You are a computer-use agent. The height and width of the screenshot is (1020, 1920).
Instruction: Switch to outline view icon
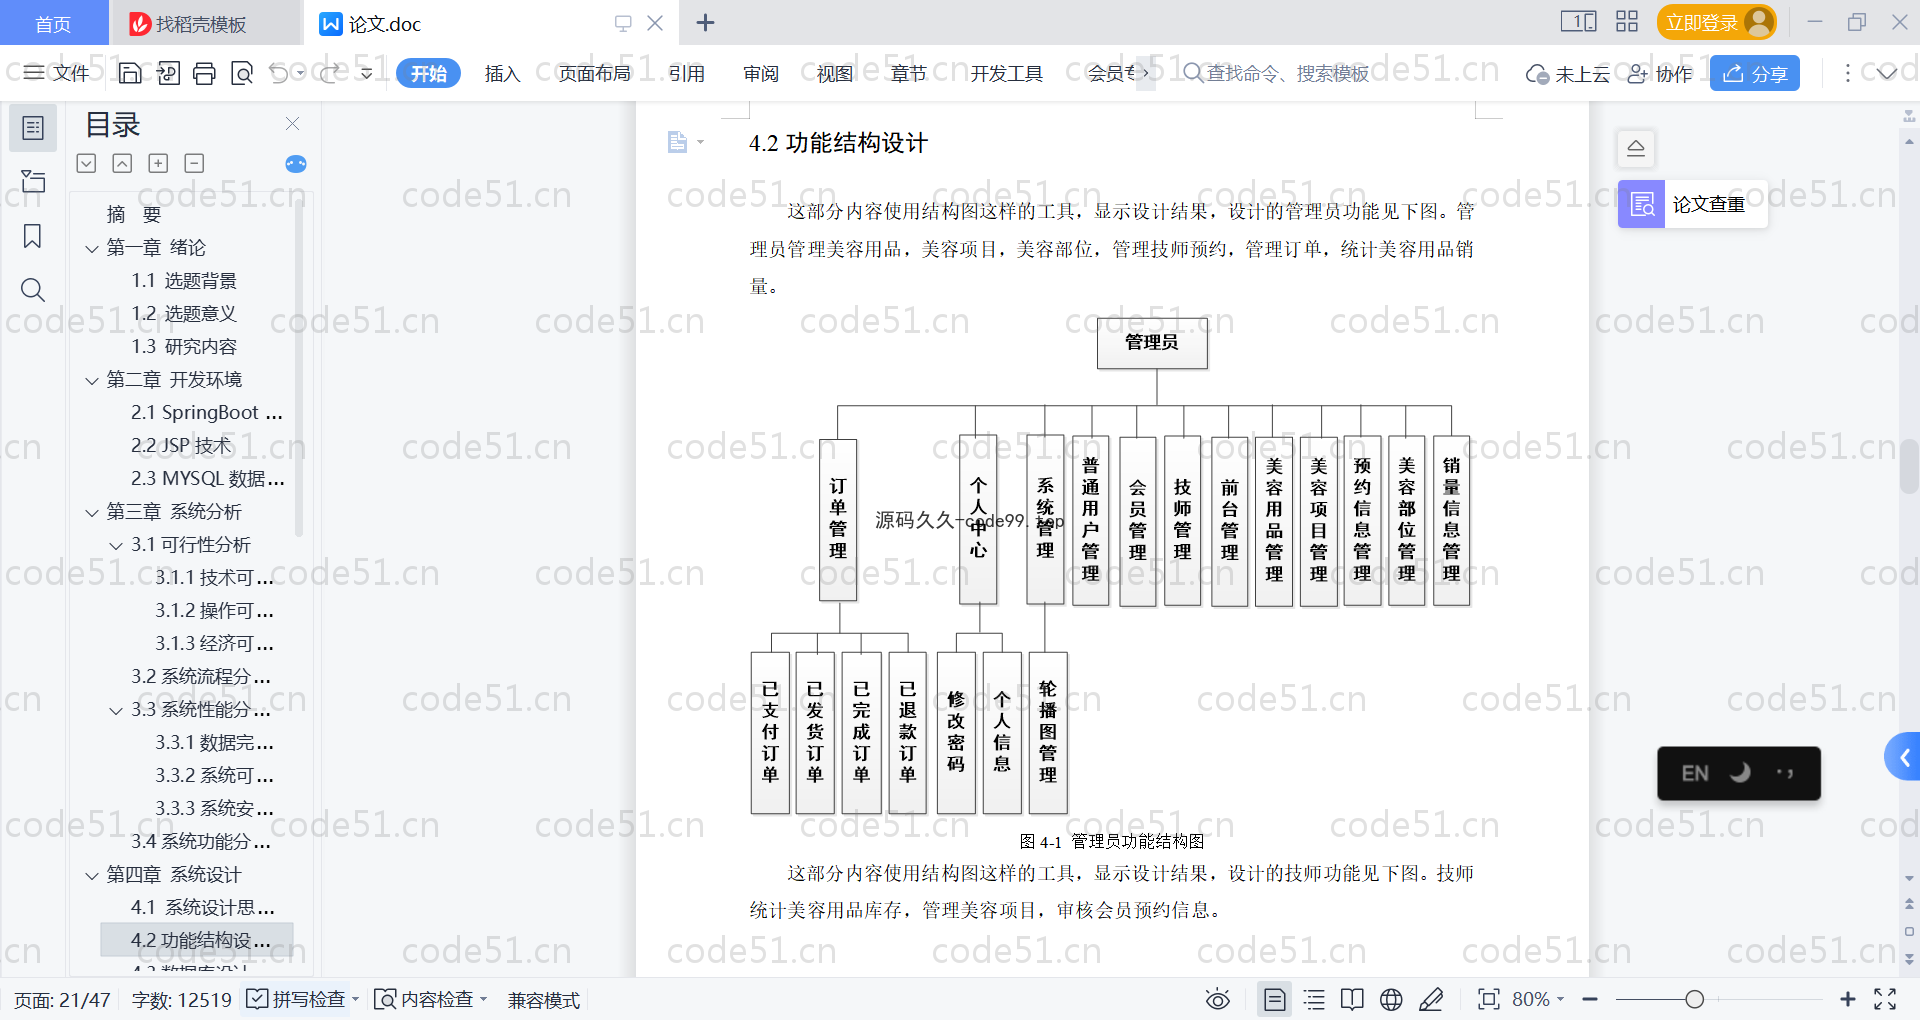tap(1315, 999)
